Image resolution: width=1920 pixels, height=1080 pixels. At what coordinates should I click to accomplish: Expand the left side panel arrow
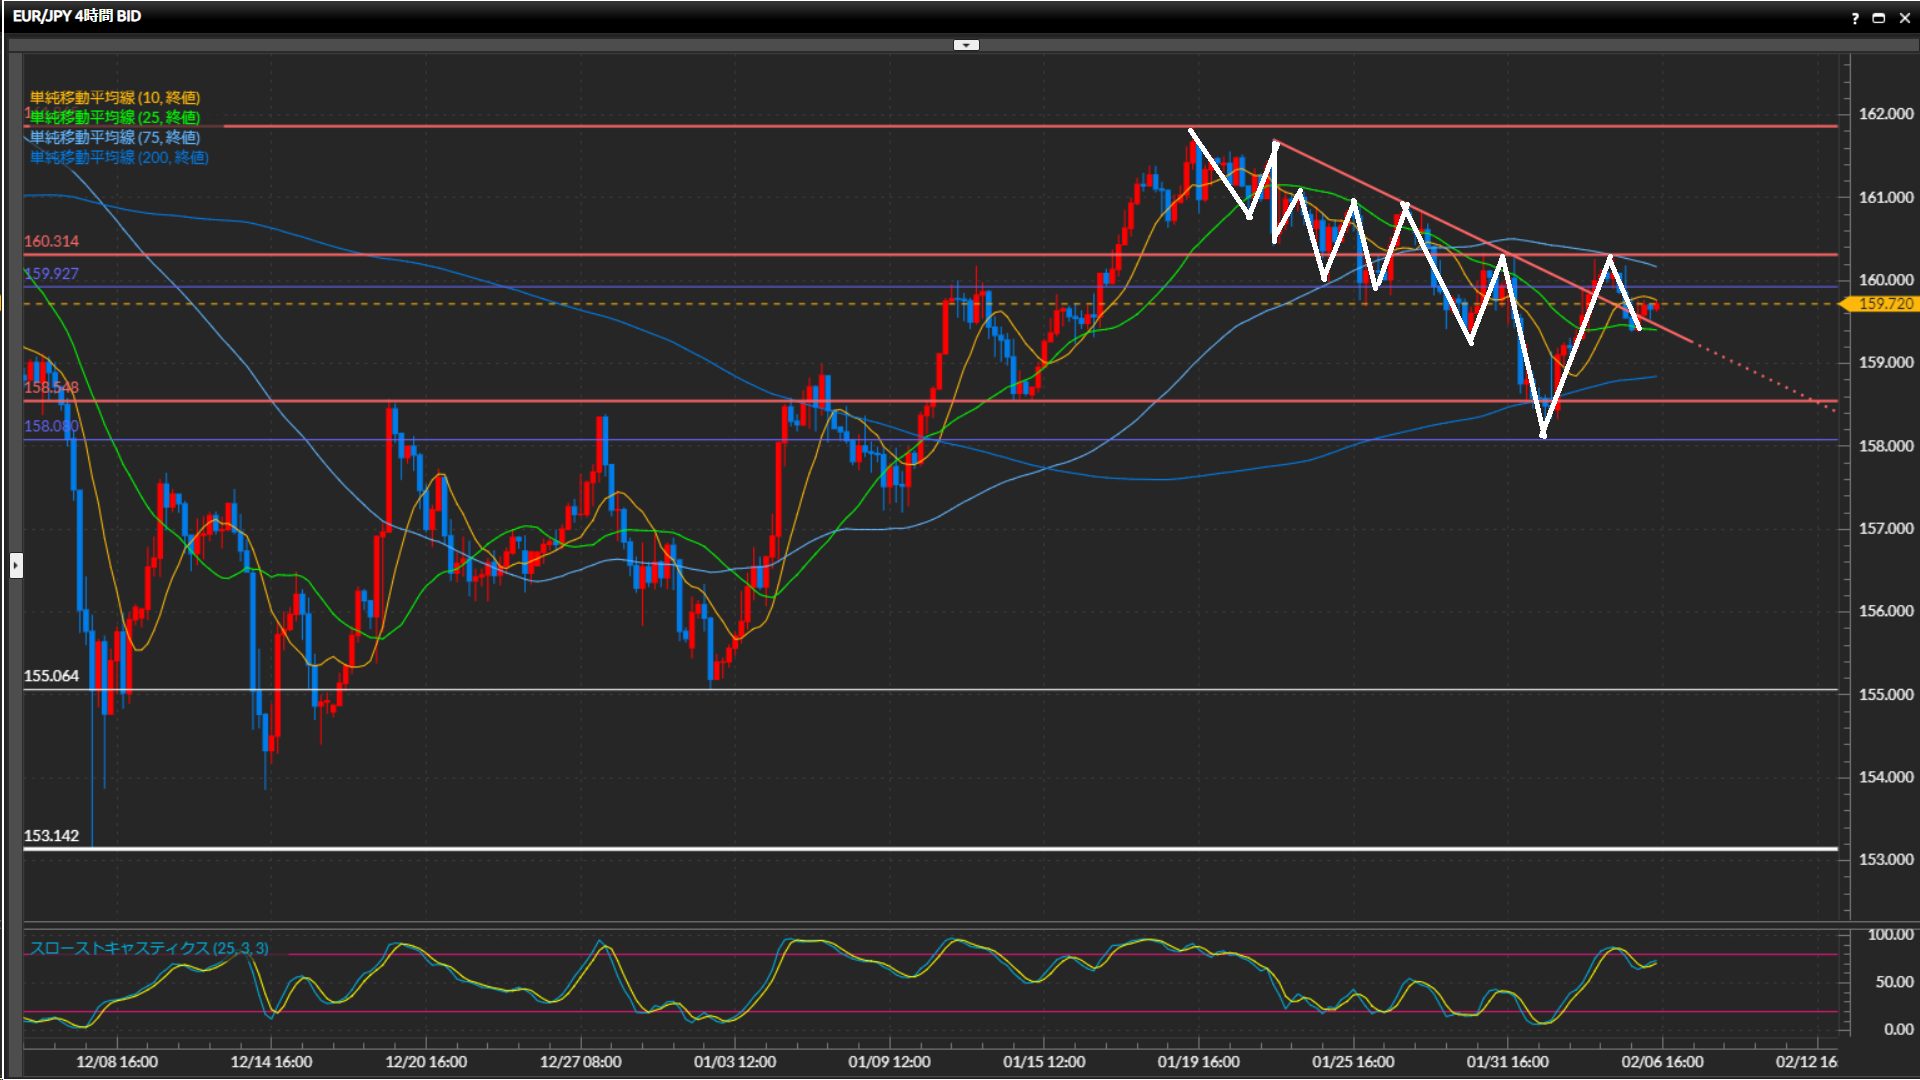point(16,566)
